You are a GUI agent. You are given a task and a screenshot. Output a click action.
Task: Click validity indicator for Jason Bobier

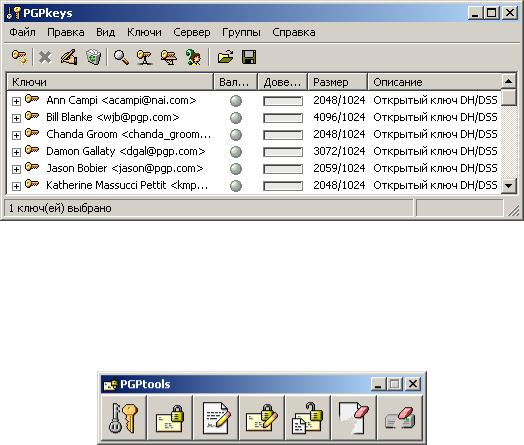pyautogui.click(x=236, y=168)
